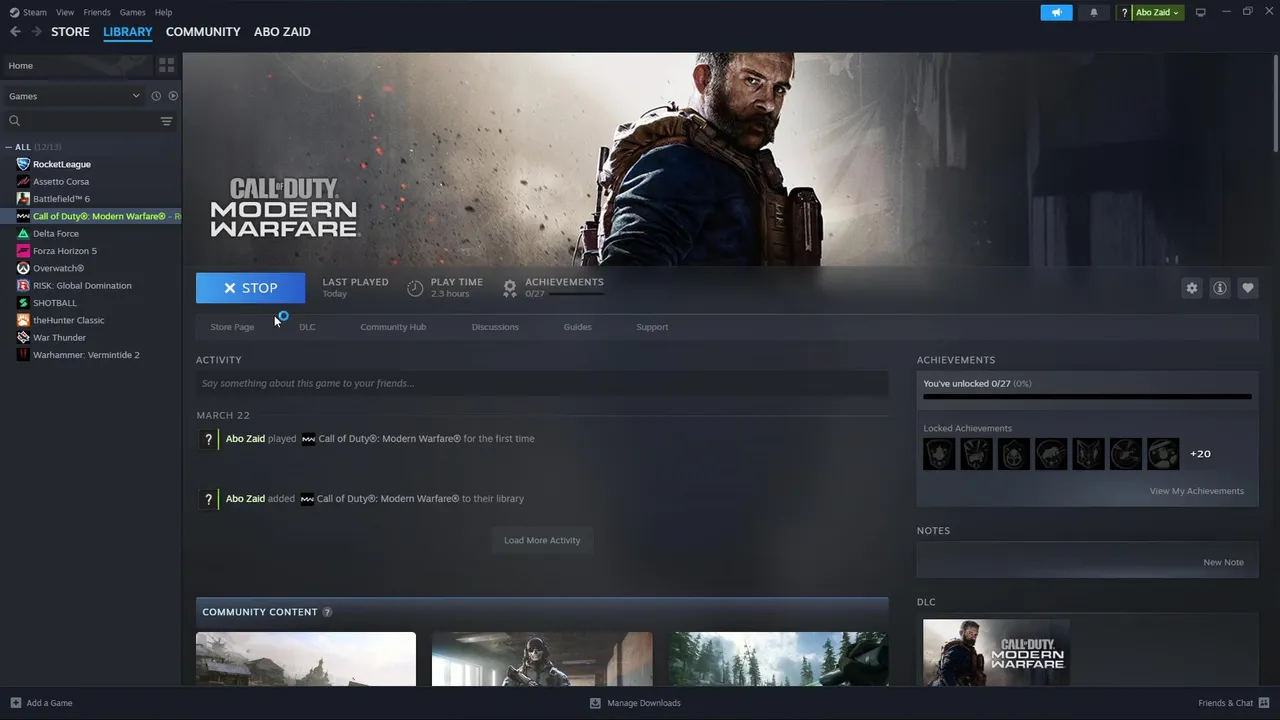The width and height of the screenshot is (1280, 720).
Task: Click the Rocket League game icon
Action: [24, 164]
